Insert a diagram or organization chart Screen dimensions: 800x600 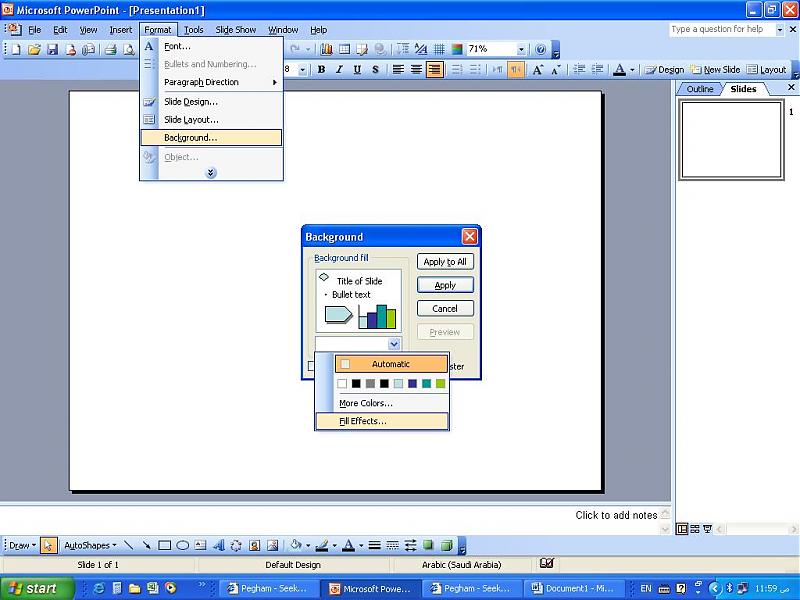coord(236,545)
